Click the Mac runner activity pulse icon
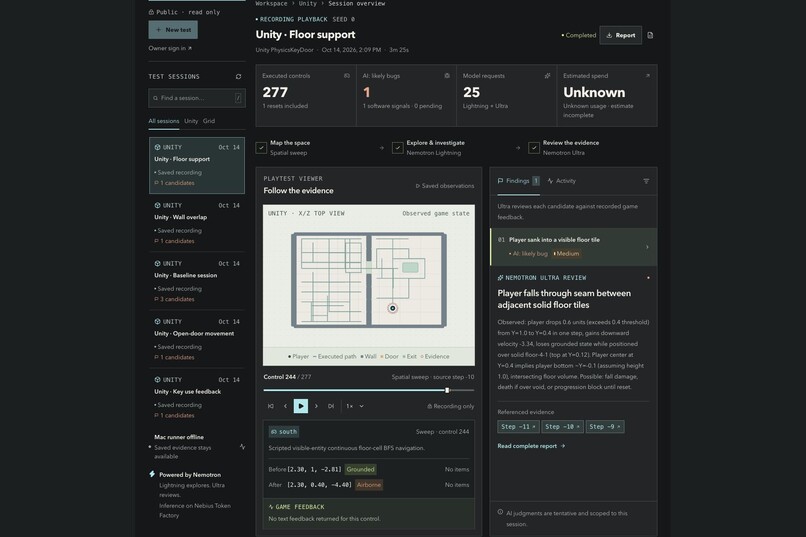The width and height of the screenshot is (806, 537). coord(242,447)
